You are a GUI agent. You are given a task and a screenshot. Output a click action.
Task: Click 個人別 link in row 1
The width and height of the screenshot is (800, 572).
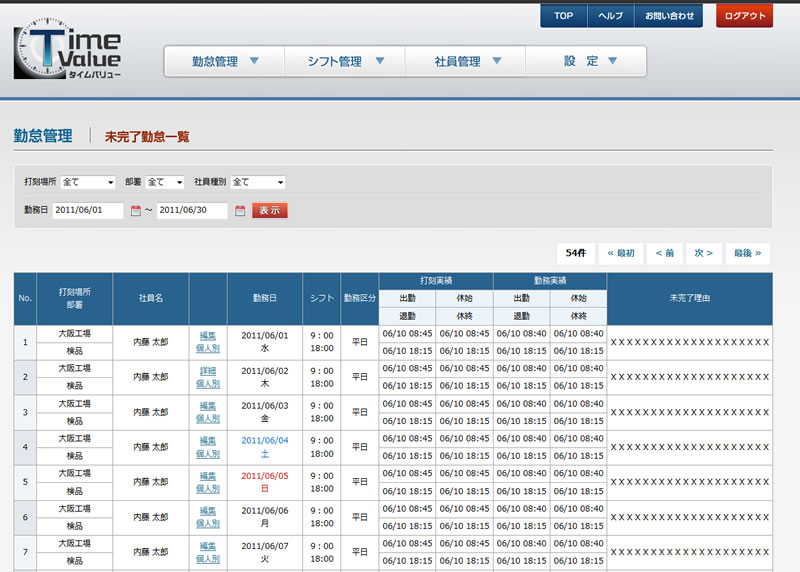208,349
